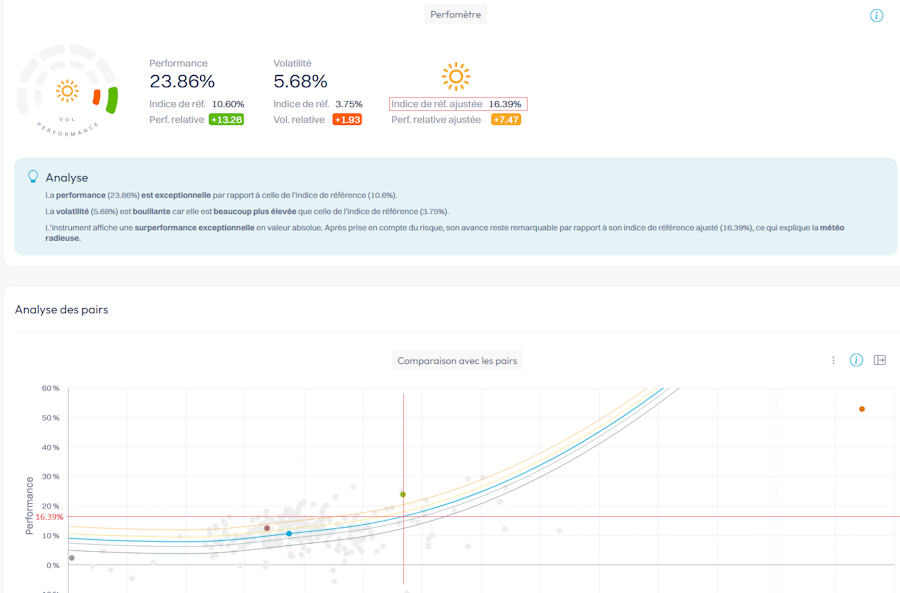Click the sun icon inside the gauge
This screenshot has width=900, height=593.
(x=67, y=91)
